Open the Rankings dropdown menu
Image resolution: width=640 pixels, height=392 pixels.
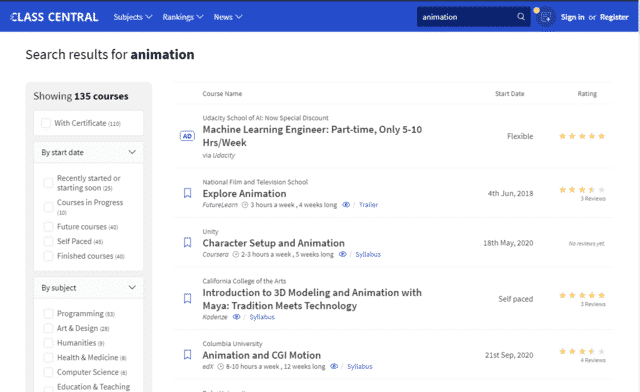pos(182,17)
